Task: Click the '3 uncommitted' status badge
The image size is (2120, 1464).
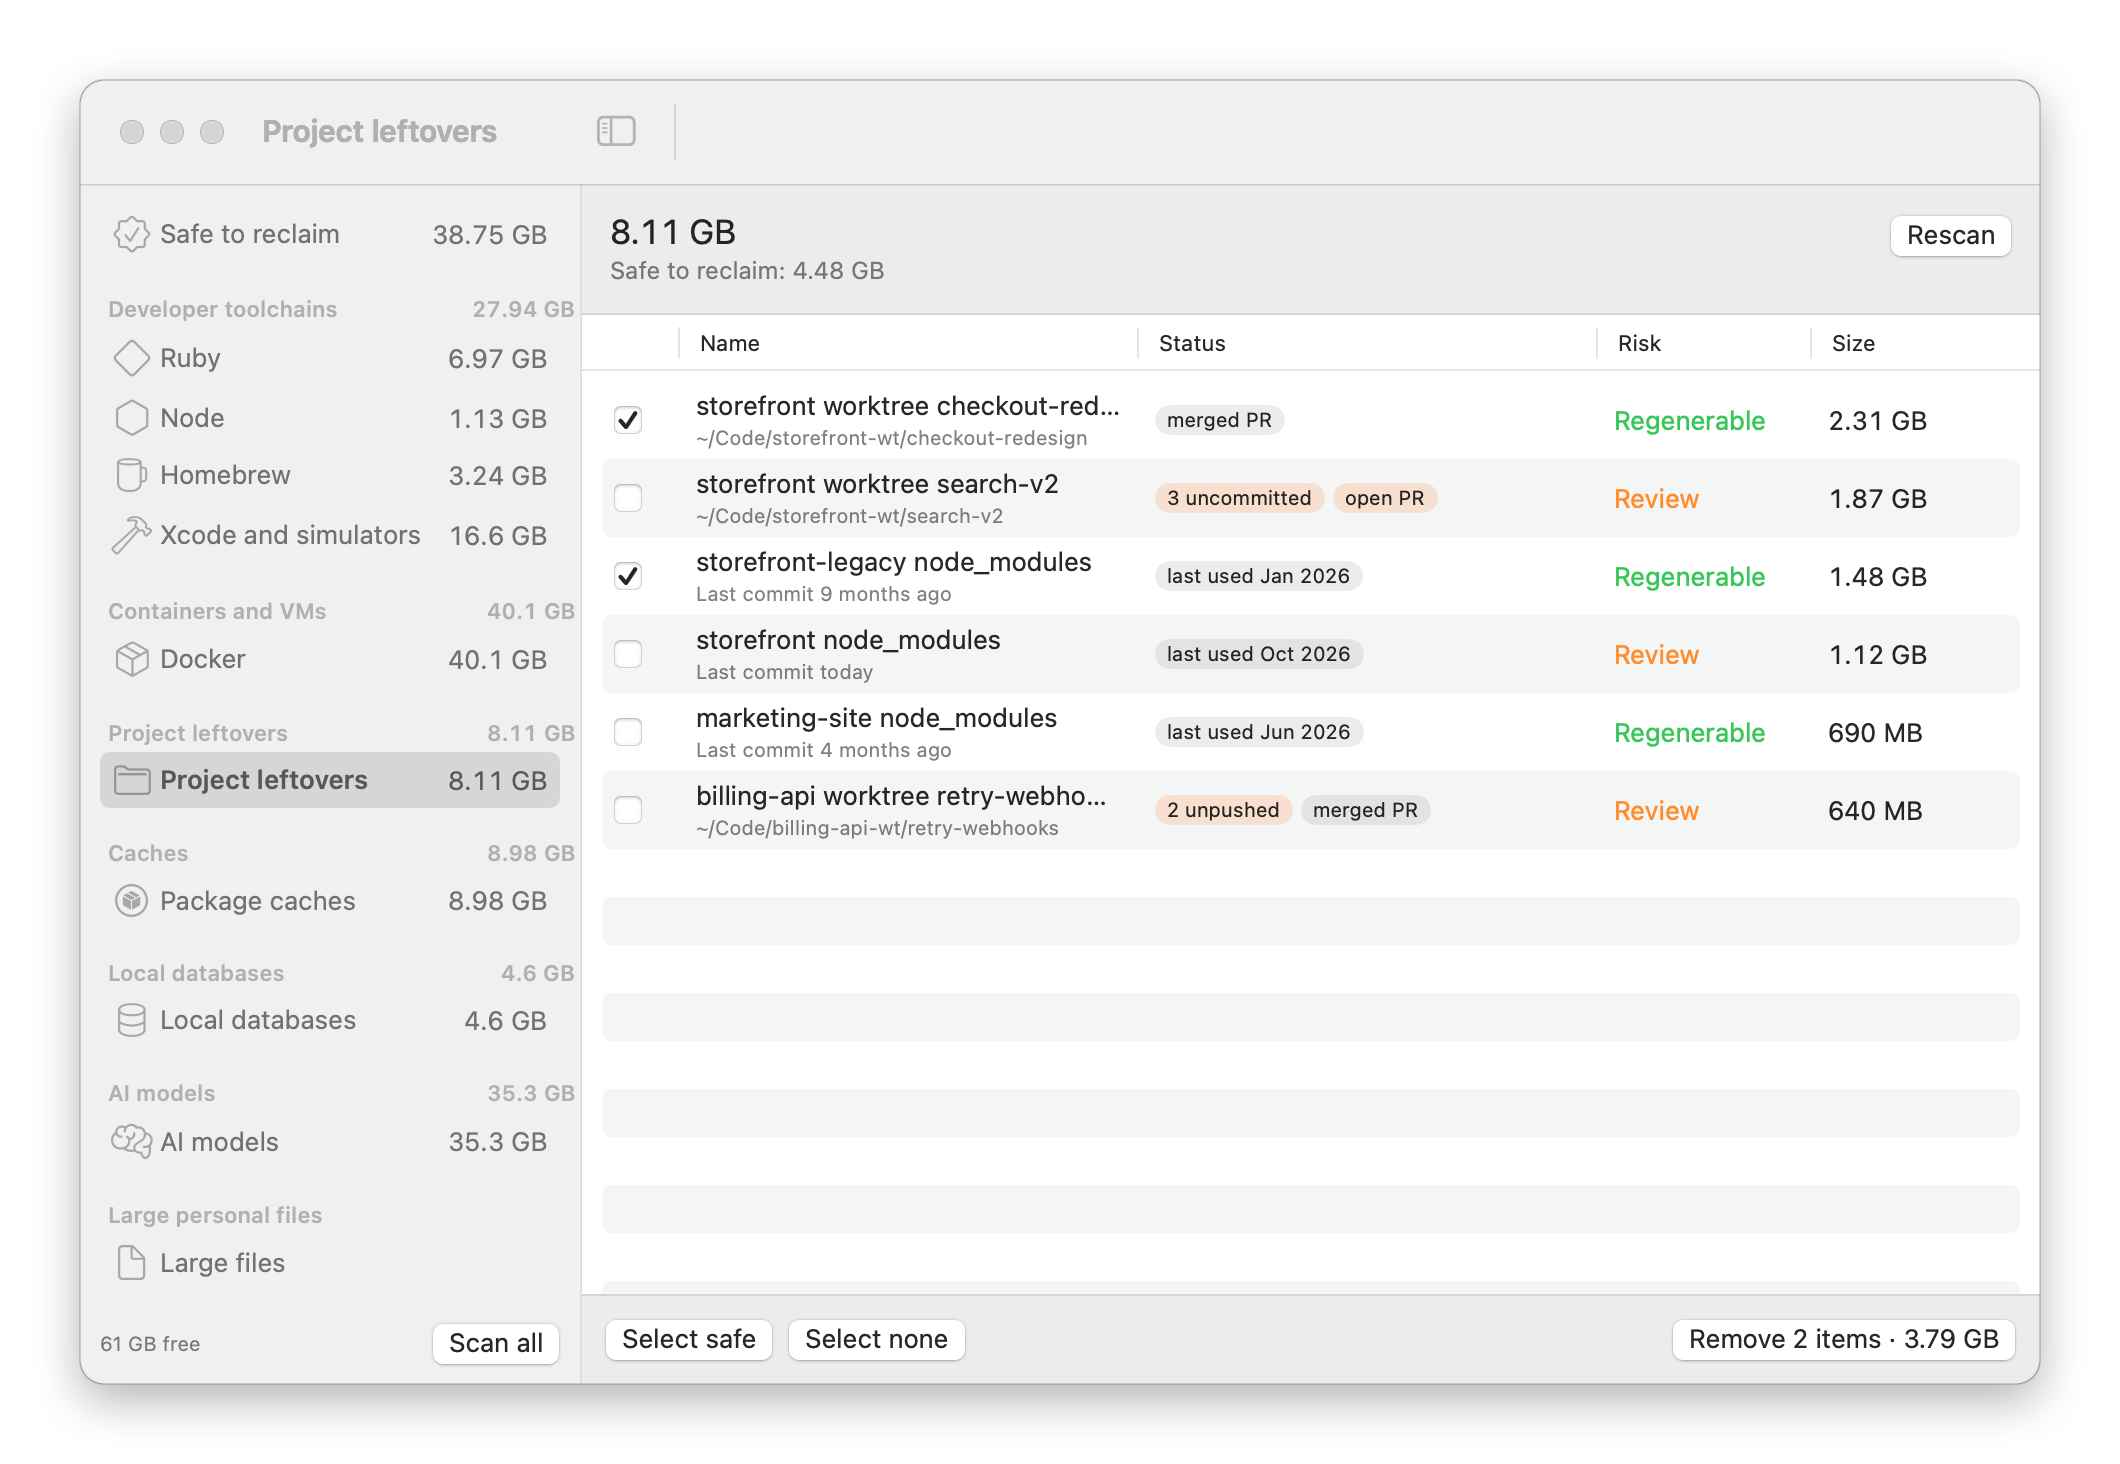Action: [1239, 498]
